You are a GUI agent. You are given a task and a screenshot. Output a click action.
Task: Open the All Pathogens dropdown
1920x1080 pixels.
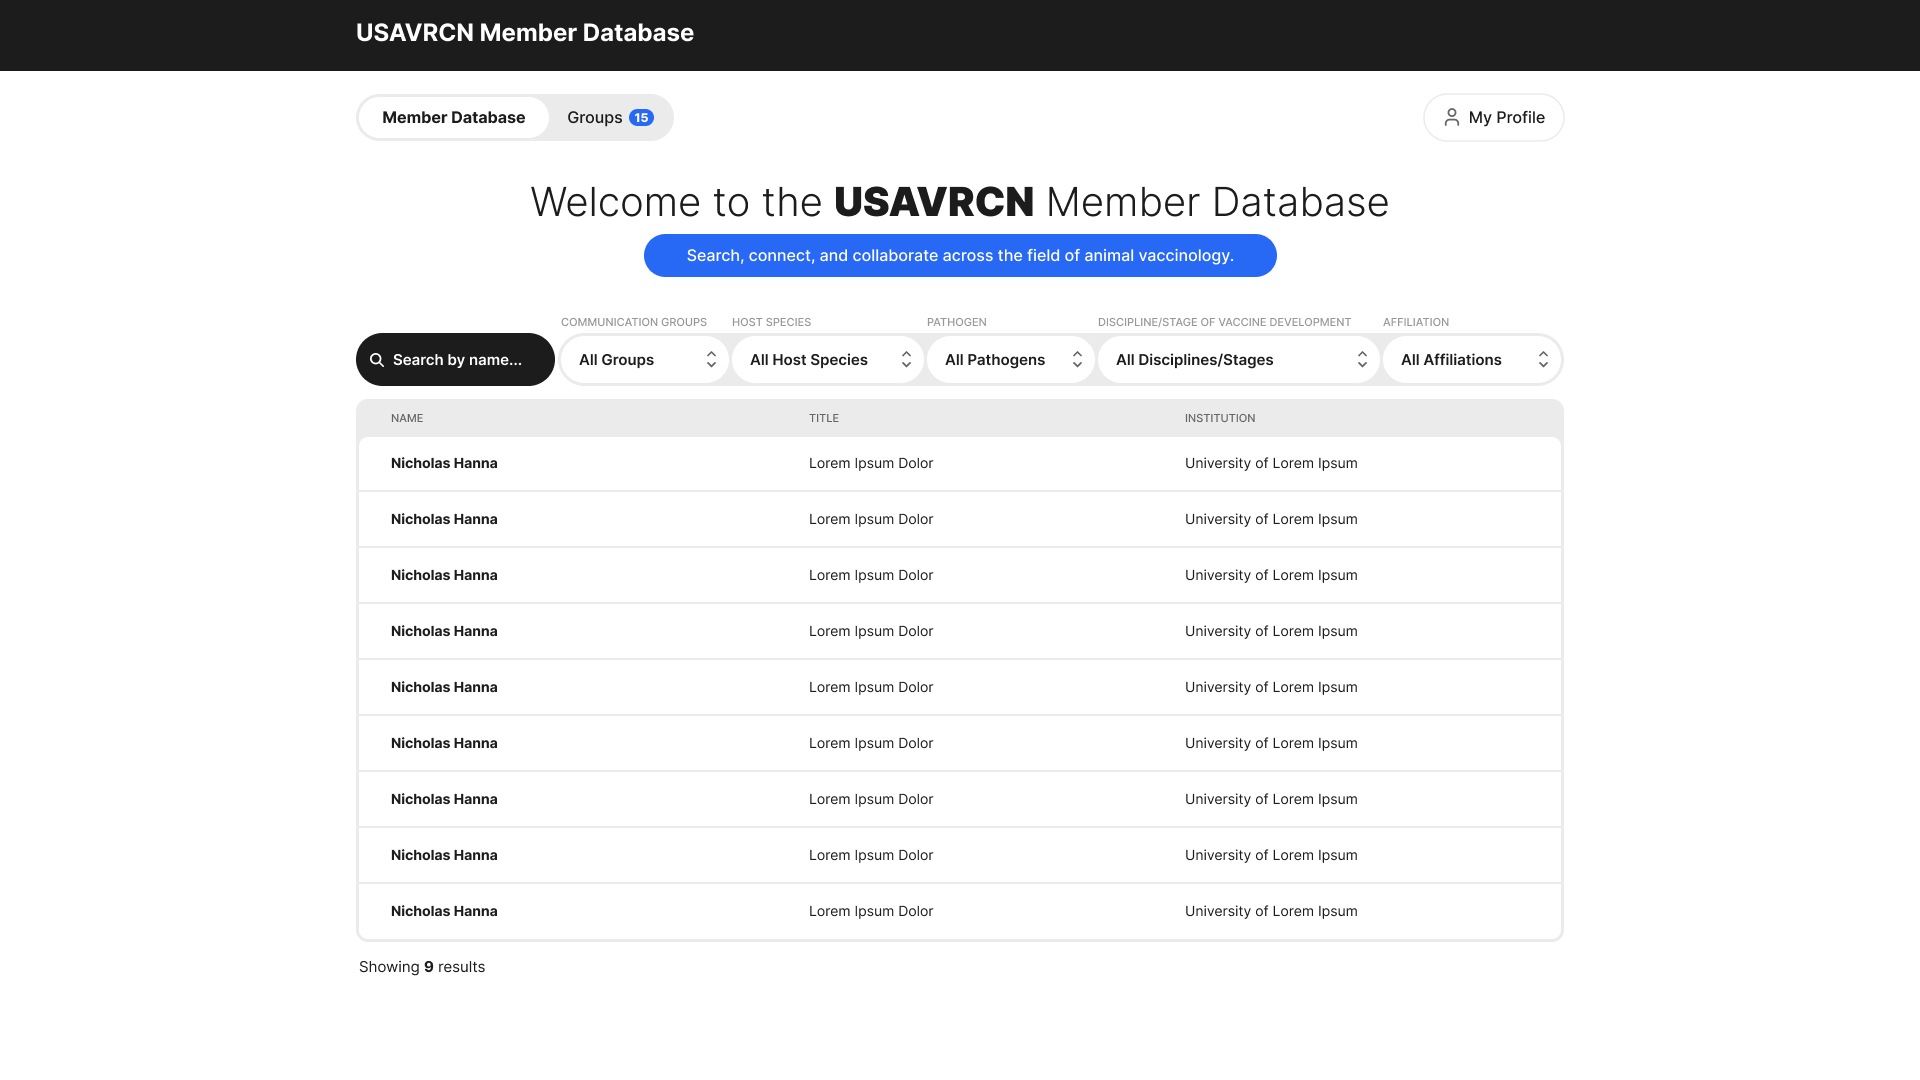(996, 360)
